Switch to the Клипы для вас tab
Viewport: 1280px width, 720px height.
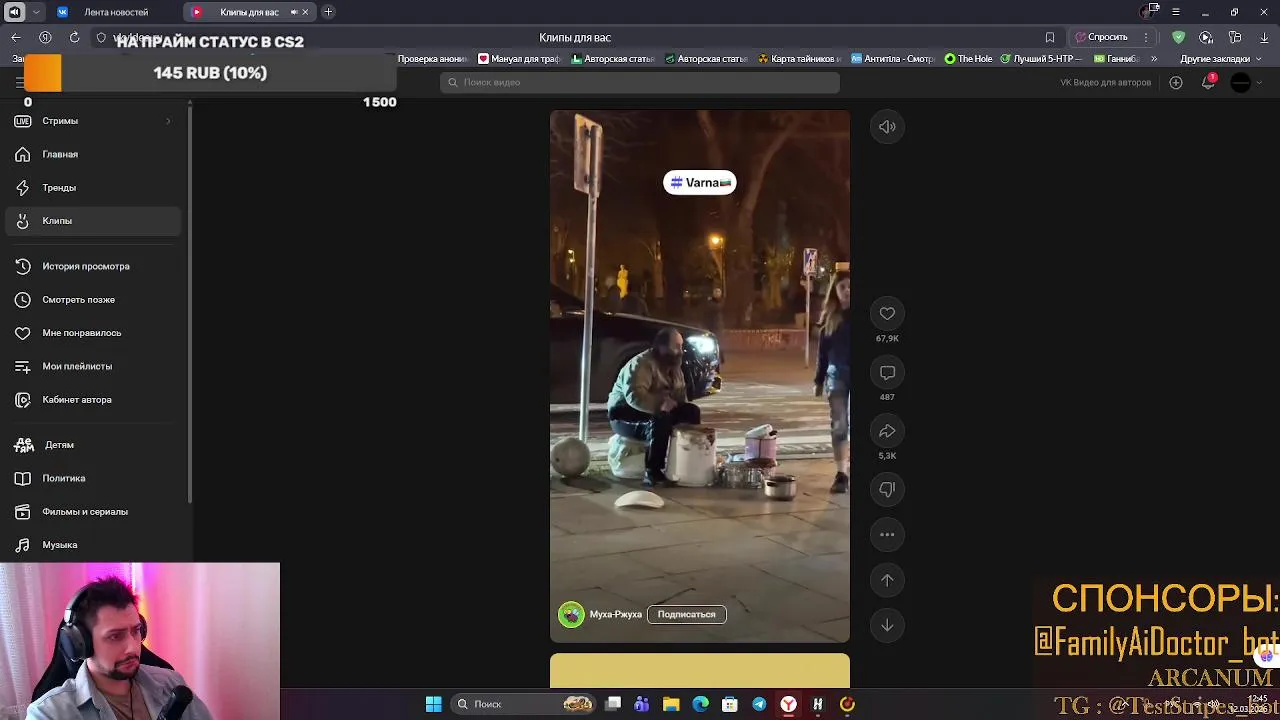[x=249, y=12]
